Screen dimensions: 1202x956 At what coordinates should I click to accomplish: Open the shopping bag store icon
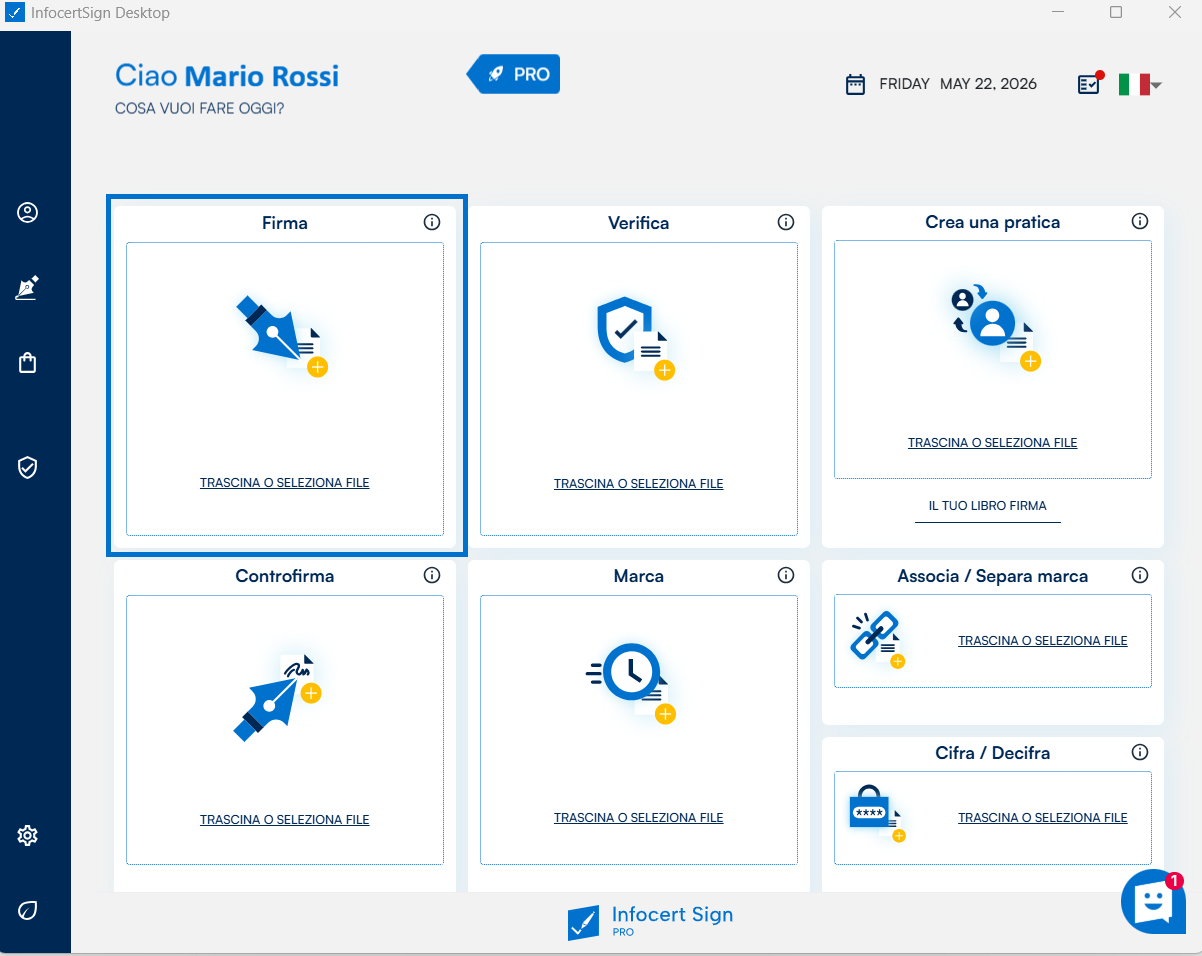[28, 362]
